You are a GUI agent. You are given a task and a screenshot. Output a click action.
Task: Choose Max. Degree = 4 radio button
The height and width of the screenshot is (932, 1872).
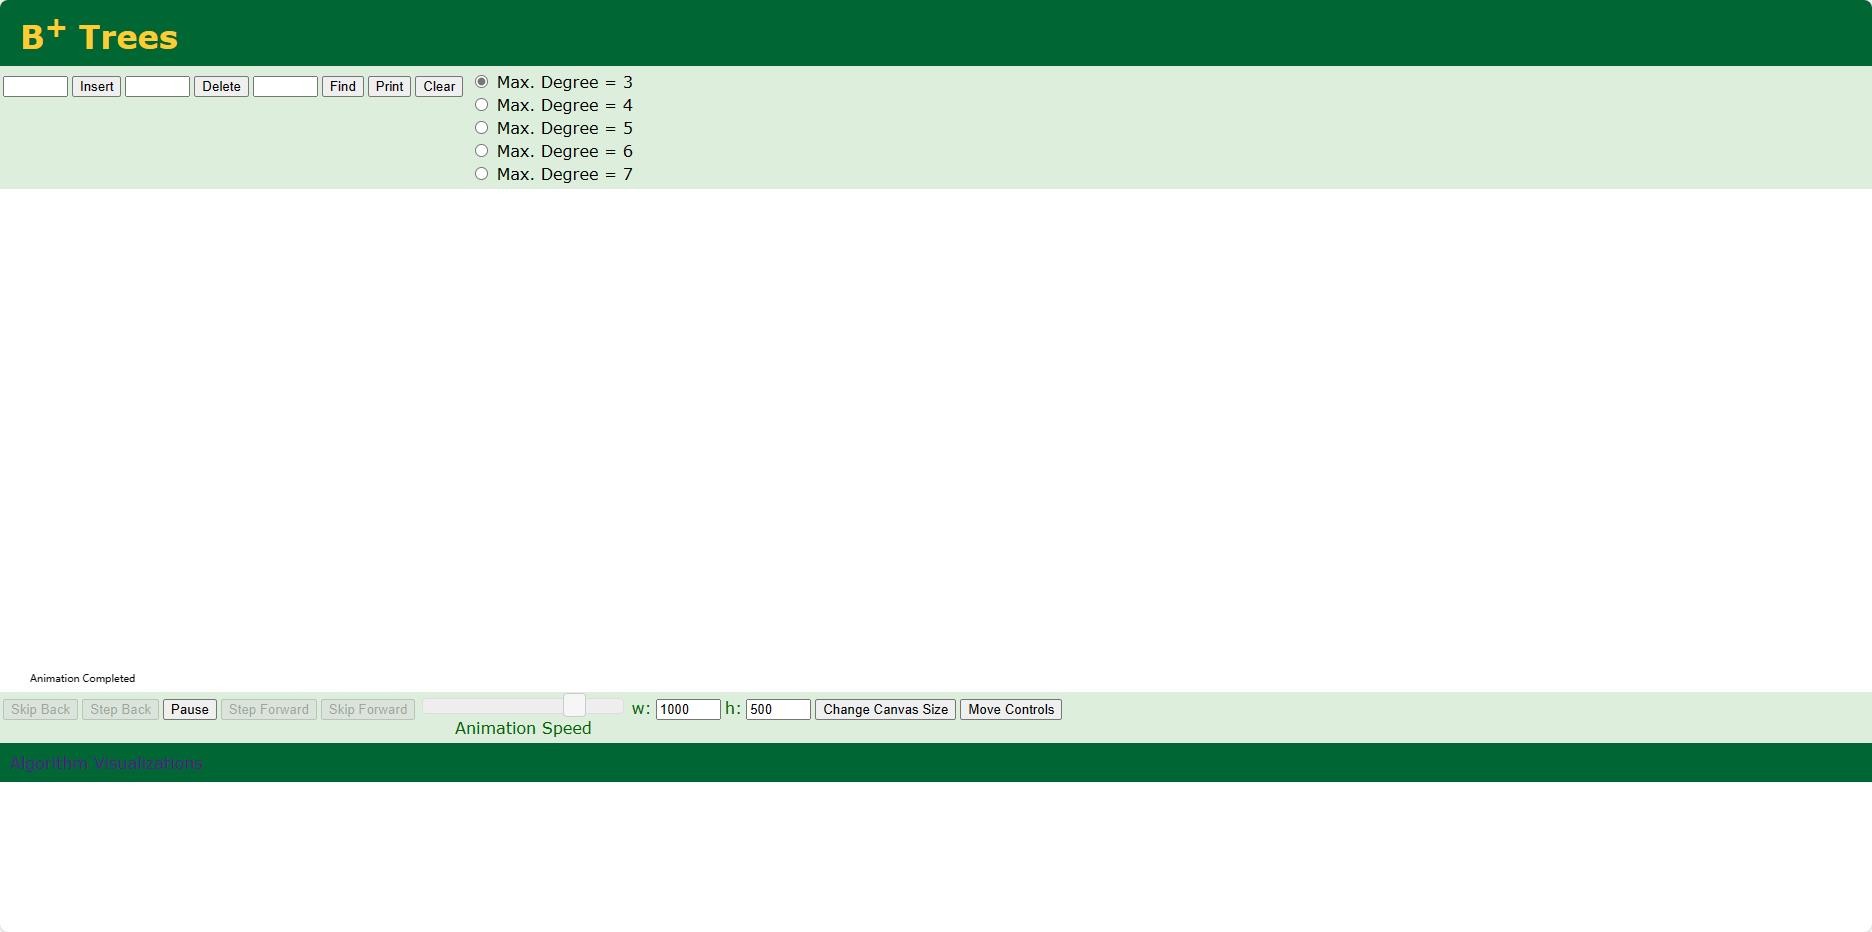pos(482,105)
